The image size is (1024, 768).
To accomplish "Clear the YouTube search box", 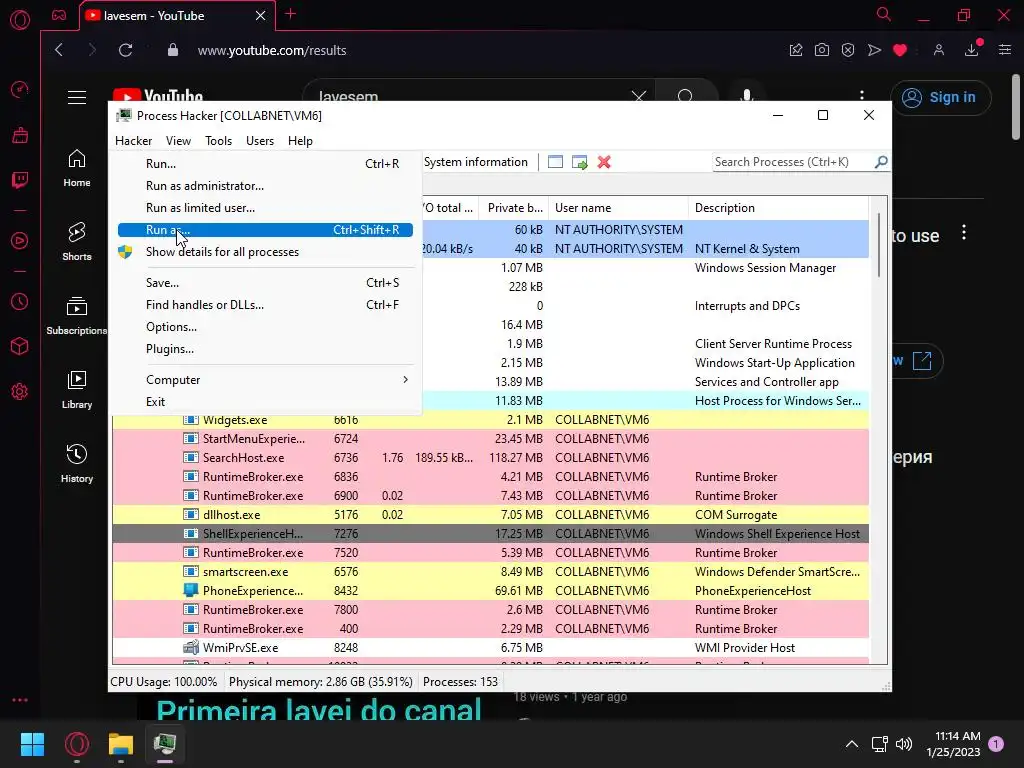I will 639,97.
